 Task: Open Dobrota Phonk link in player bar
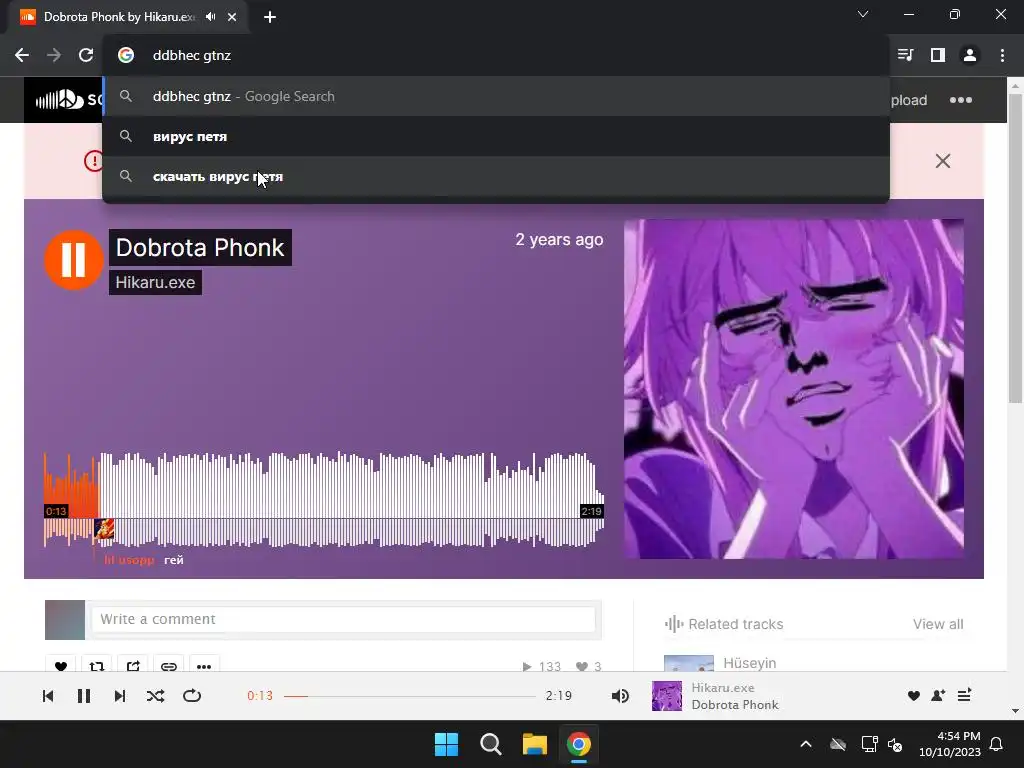[735, 705]
